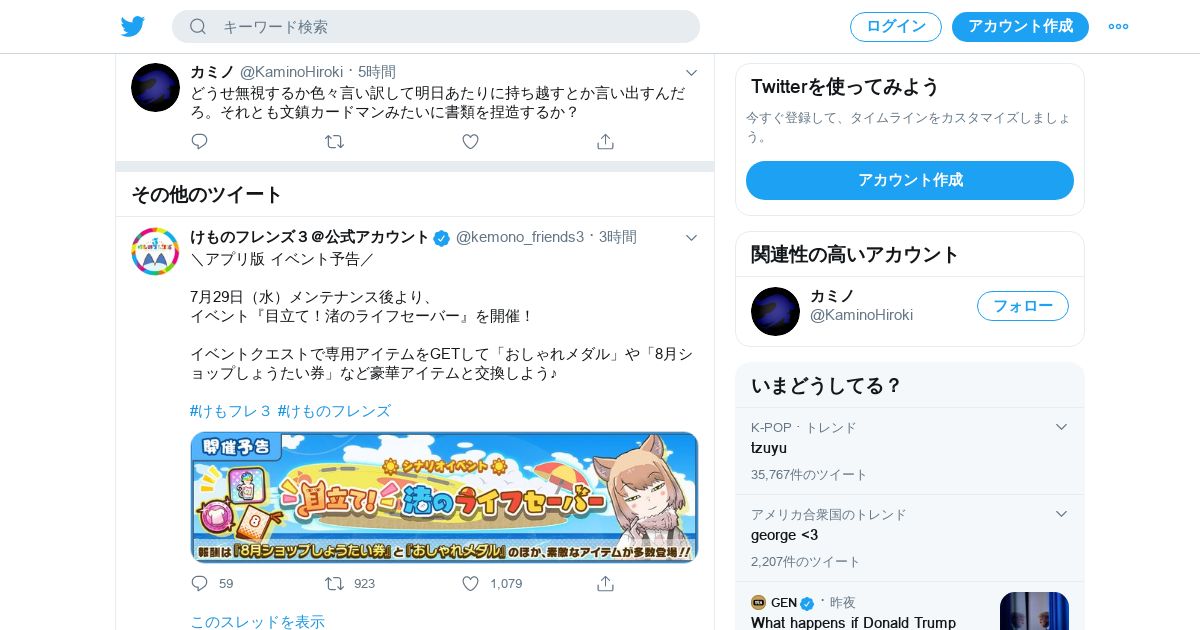Viewport: 1200px width, 630px height.
Task: Like the けものフレンズ３ tweet with 1,079 likes
Action: (470, 583)
